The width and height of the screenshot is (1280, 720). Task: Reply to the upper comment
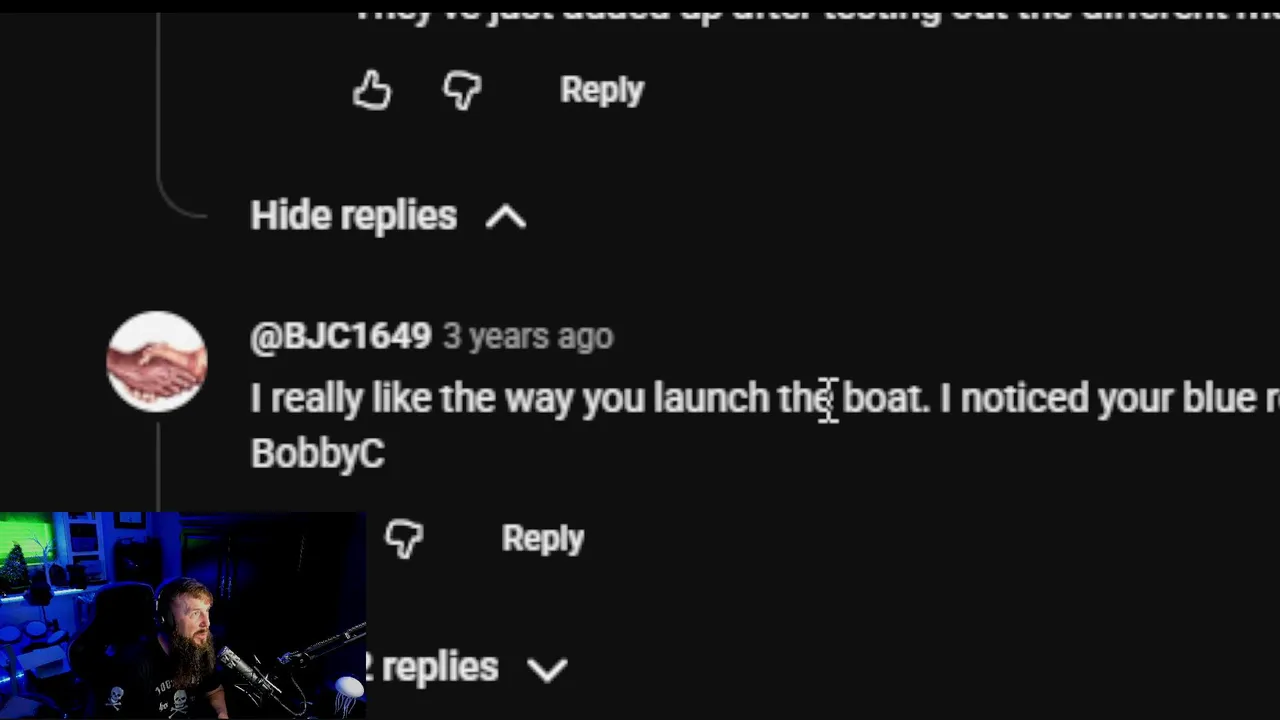(602, 90)
